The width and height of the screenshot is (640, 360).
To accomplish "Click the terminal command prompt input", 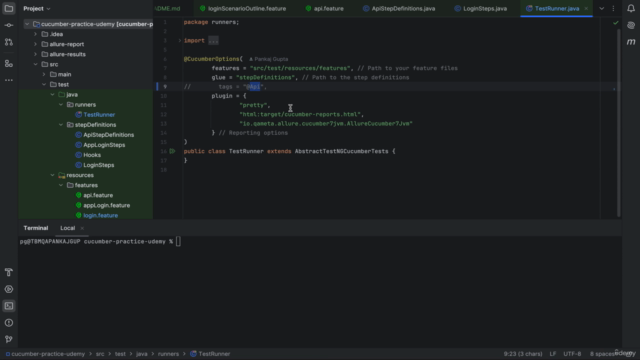I will pyautogui.click(x=178, y=242).
